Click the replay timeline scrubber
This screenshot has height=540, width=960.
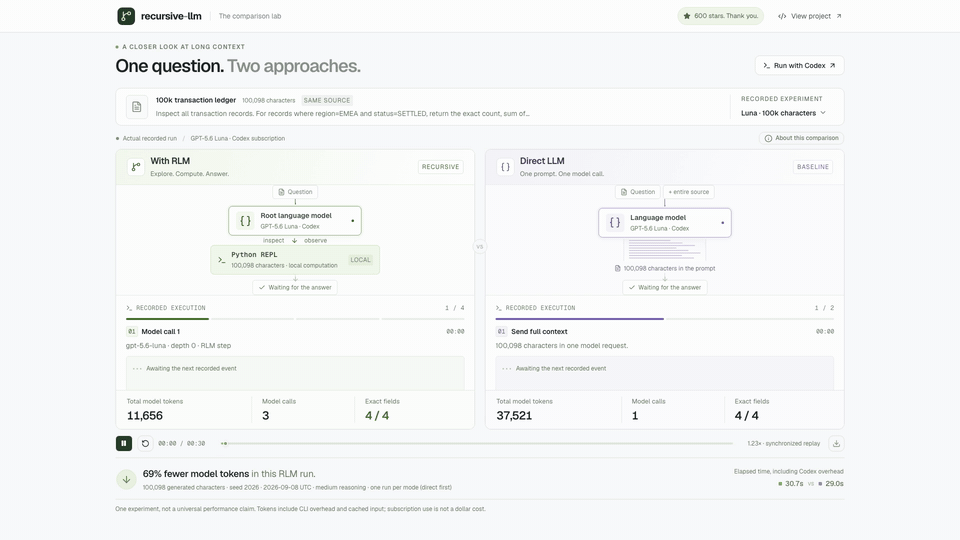(x=478, y=443)
